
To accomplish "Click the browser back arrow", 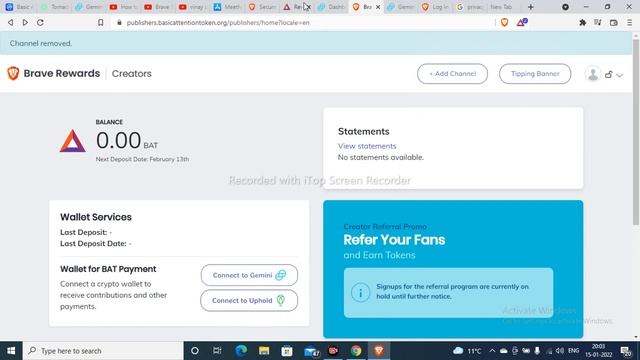I will point(11,22).
